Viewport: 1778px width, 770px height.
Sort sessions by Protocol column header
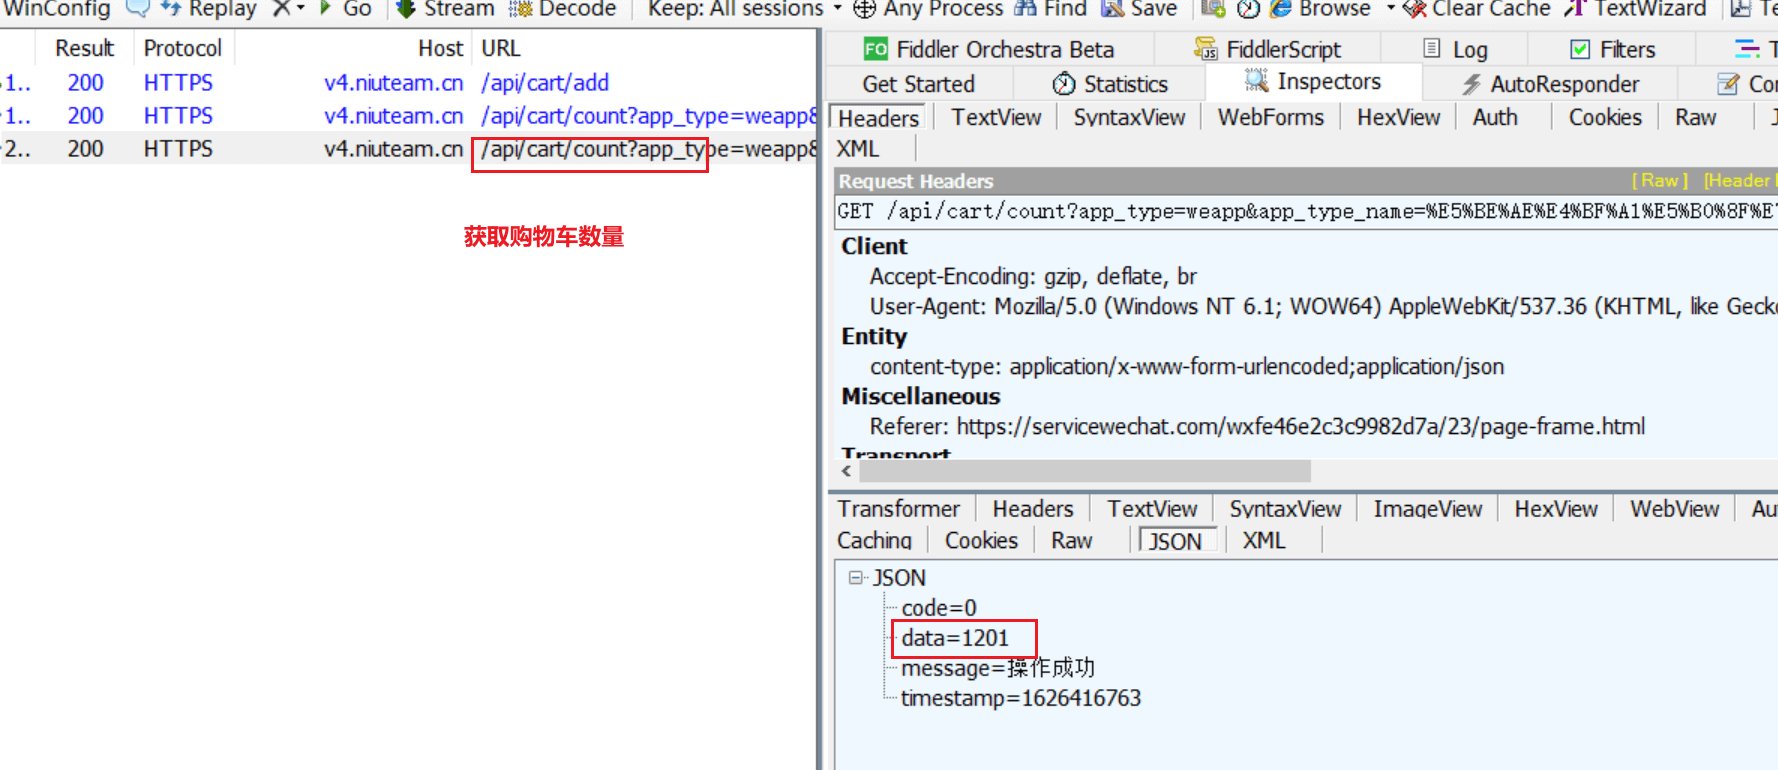[182, 48]
